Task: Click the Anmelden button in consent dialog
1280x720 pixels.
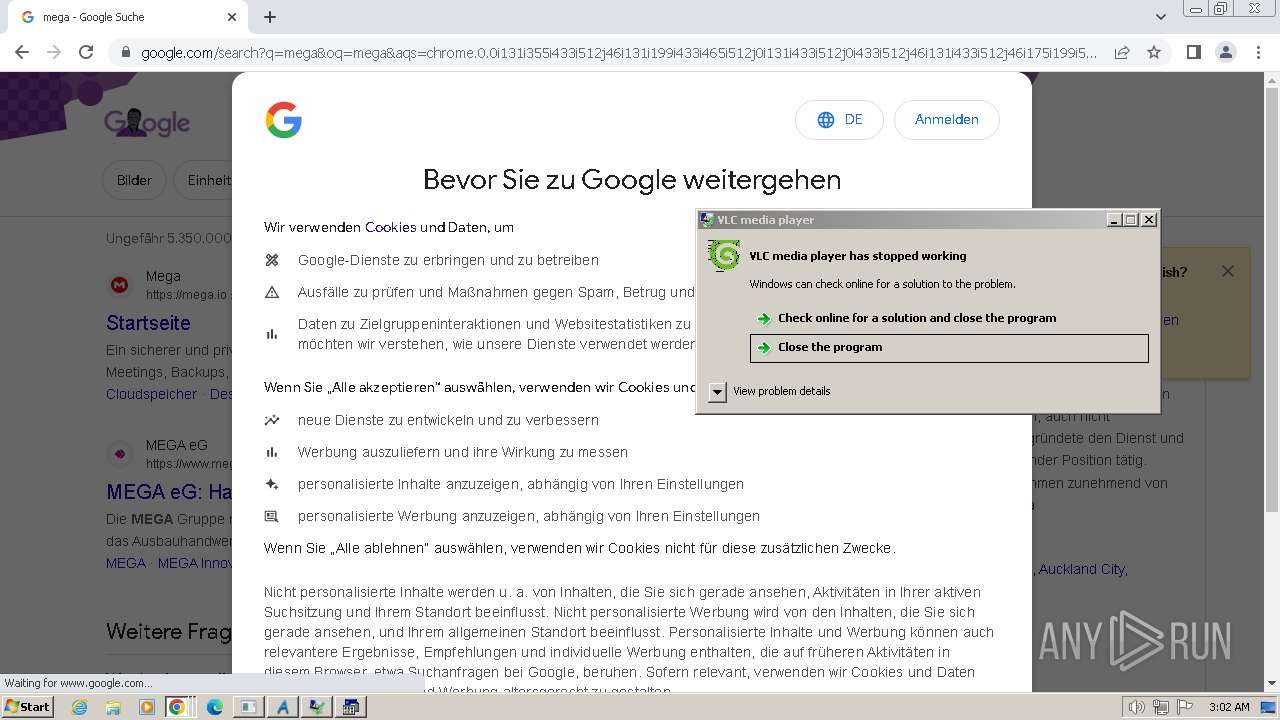Action: click(946, 120)
